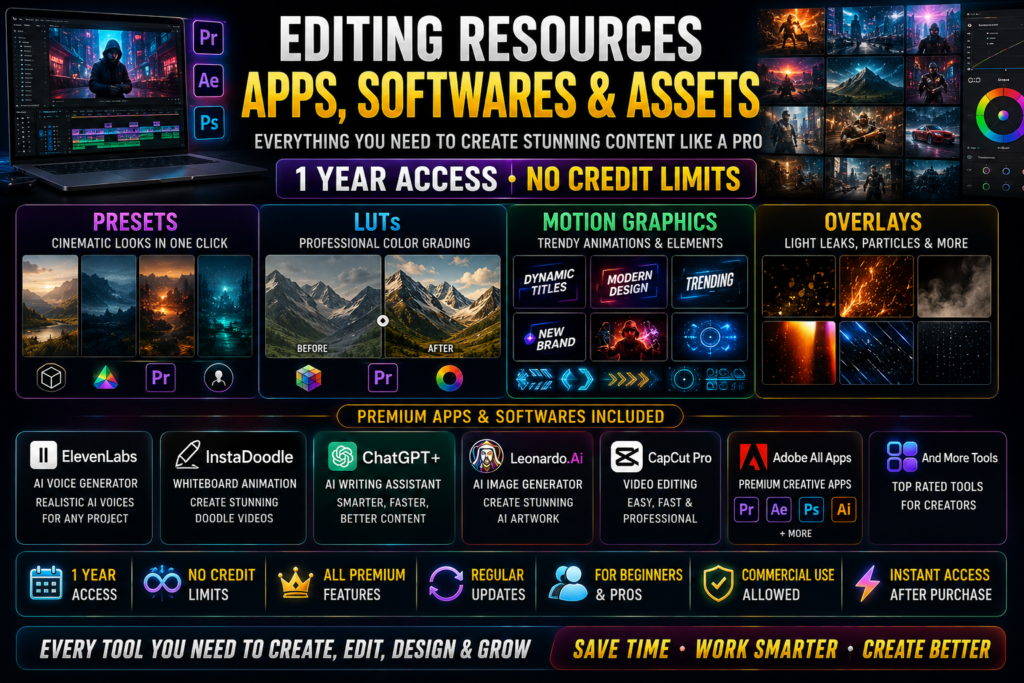This screenshot has height=683, width=1024.
Task: Click the "CREATE BETTER" footer text
Action: tap(927, 649)
